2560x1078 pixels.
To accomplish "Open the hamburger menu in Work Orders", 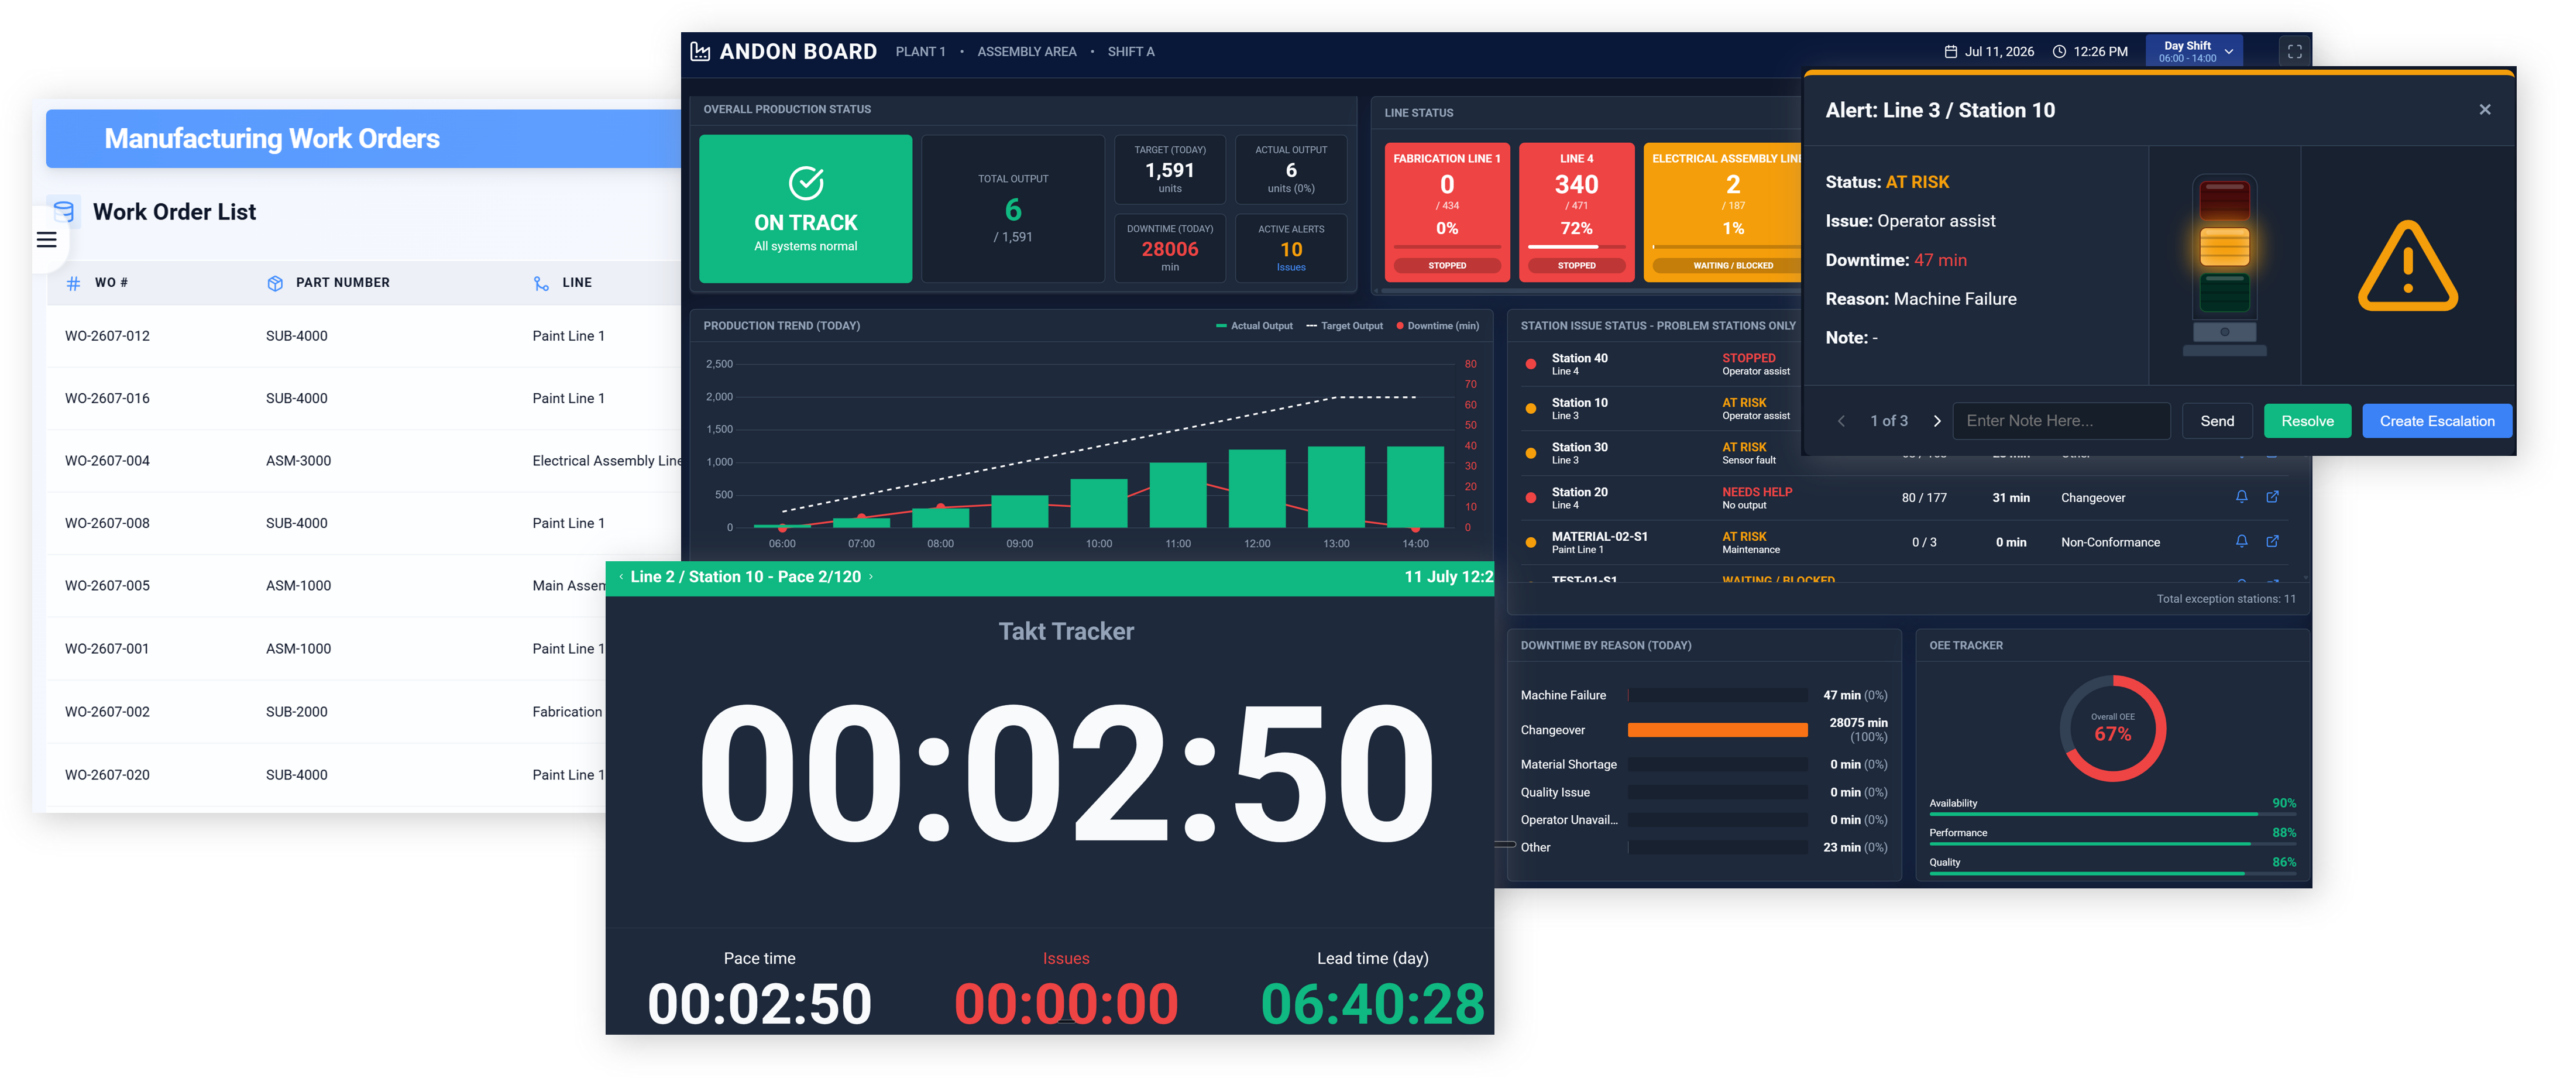I will (x=46, y=240).
